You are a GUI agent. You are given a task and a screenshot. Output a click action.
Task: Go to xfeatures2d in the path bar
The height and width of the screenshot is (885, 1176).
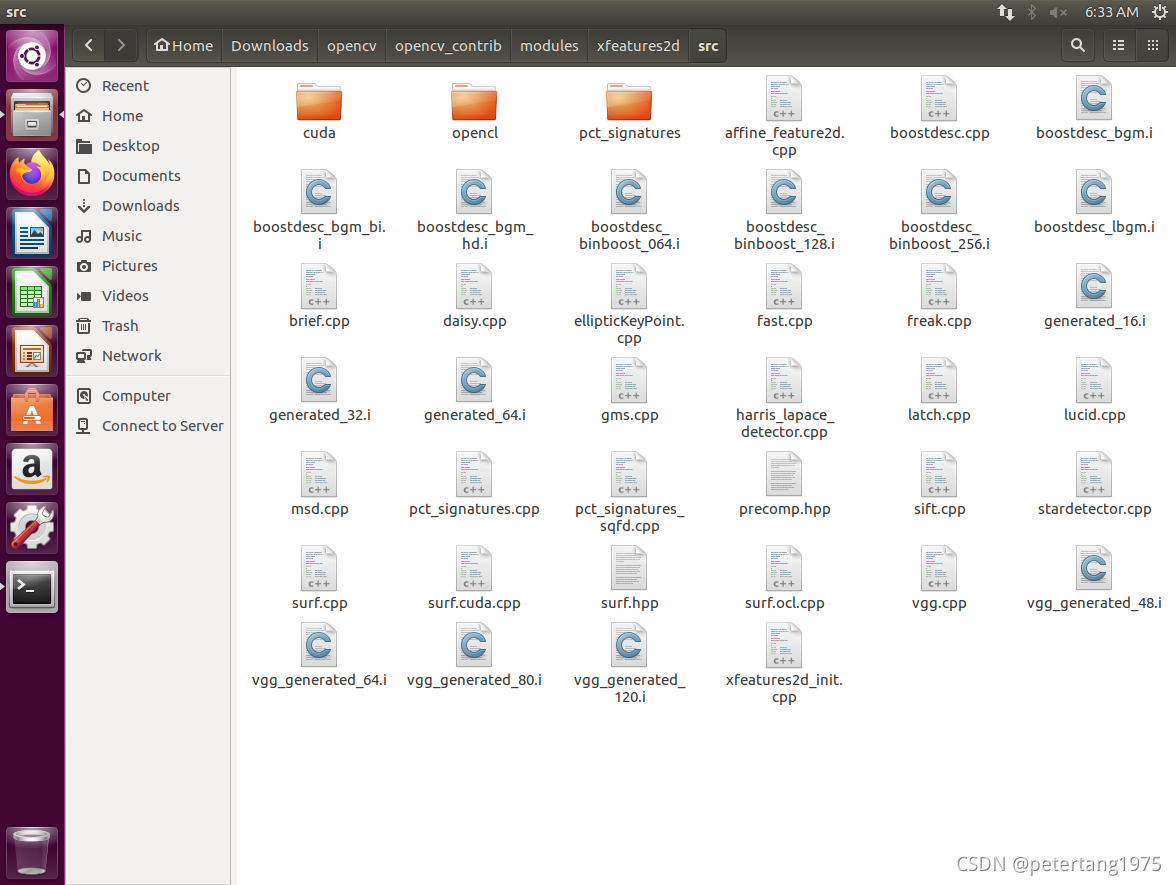[x=638, y=46]
